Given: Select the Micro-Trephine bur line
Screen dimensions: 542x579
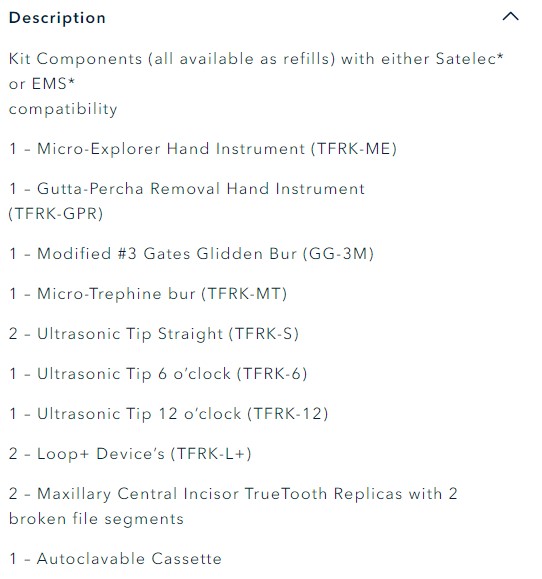Looking at the screenshot, I should 148,294.
